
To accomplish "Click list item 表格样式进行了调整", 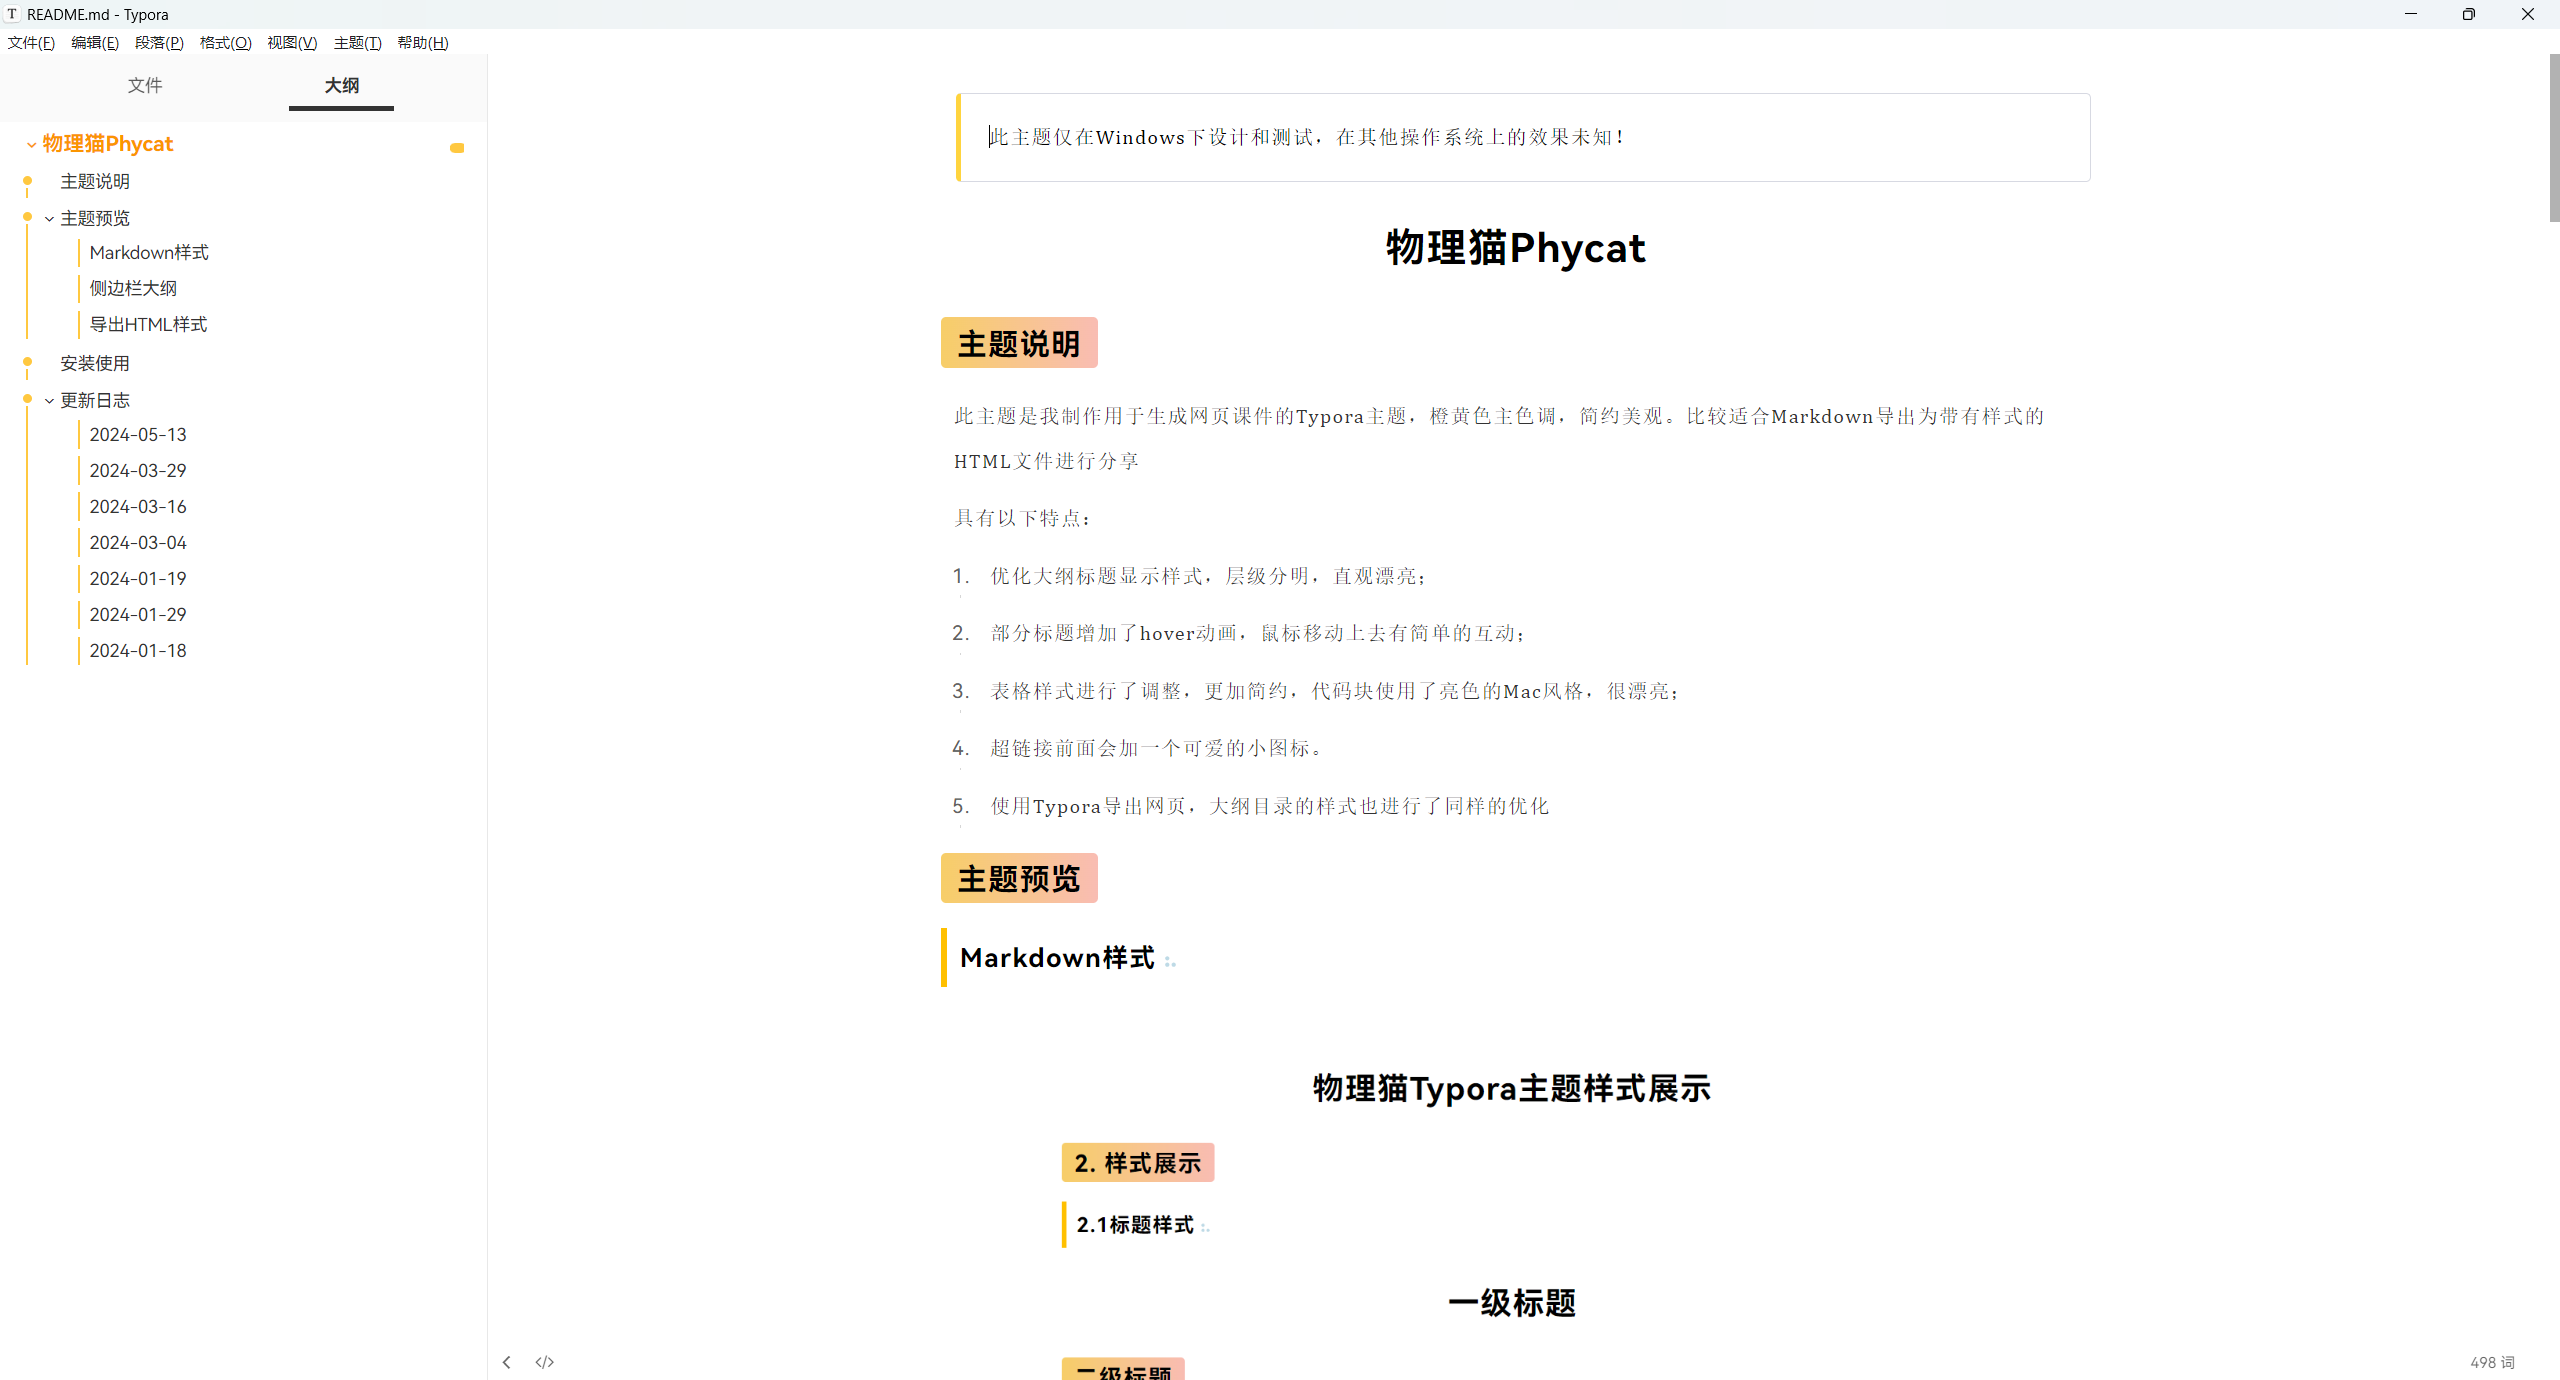I will [x=1335, y=691].
